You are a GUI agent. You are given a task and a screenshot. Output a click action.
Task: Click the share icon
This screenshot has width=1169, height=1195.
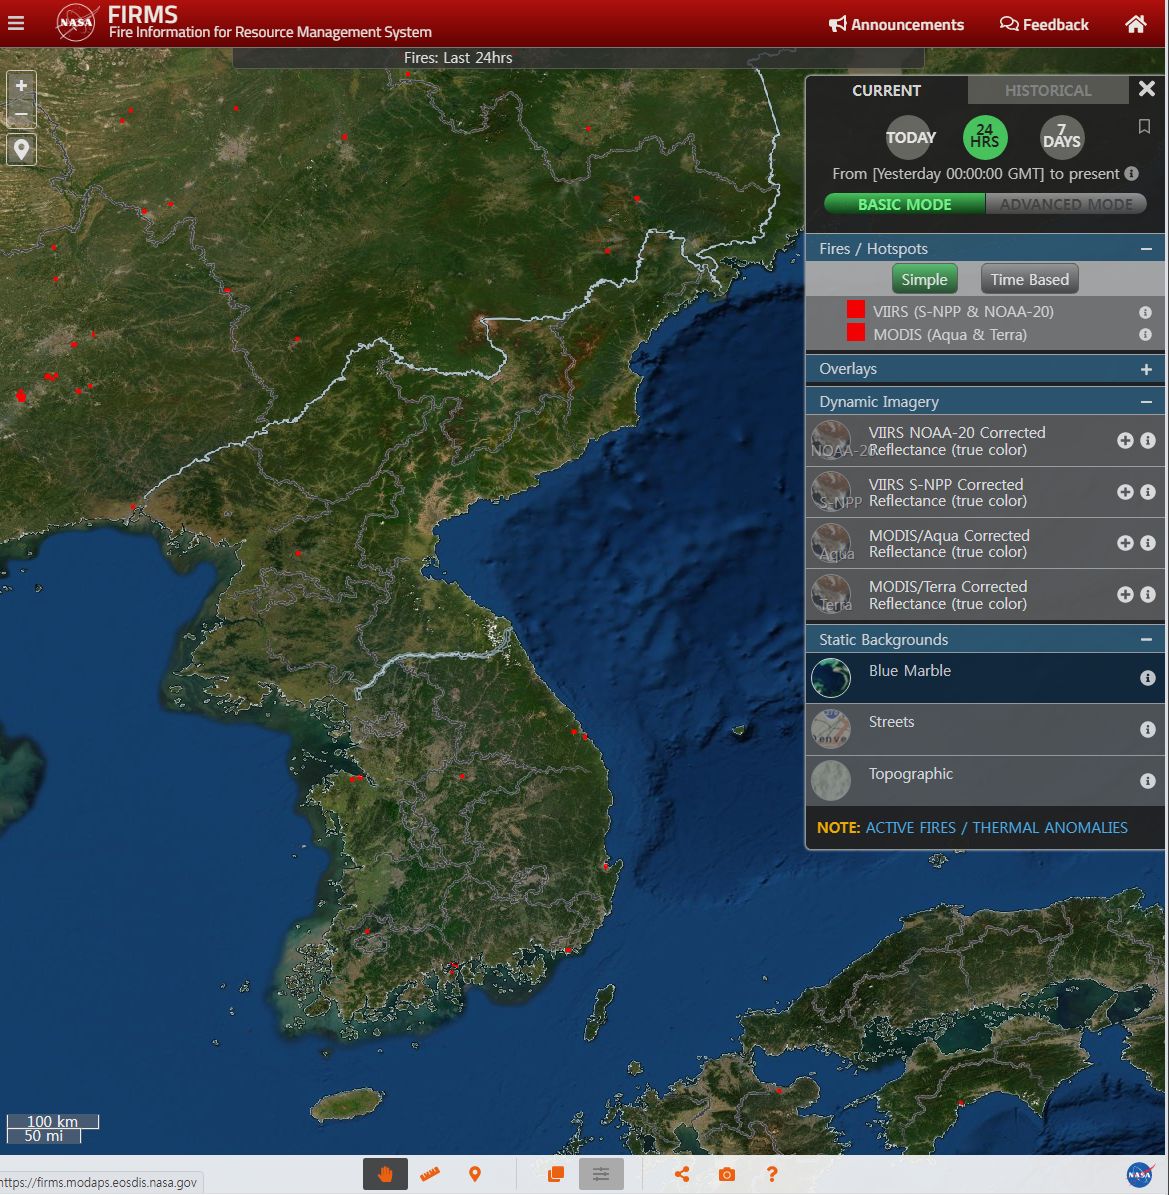(681, 1174)
